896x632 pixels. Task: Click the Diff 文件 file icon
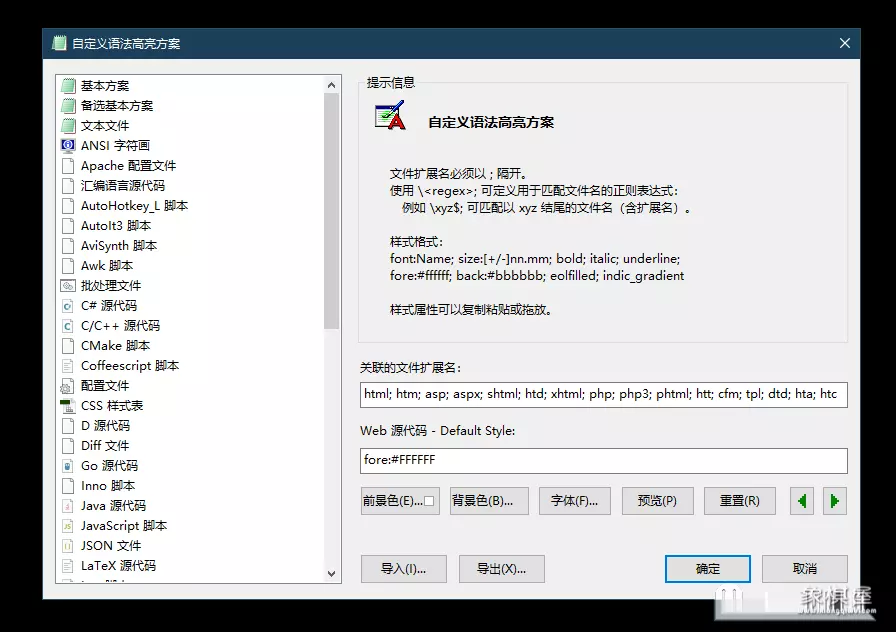coord(68,446)
